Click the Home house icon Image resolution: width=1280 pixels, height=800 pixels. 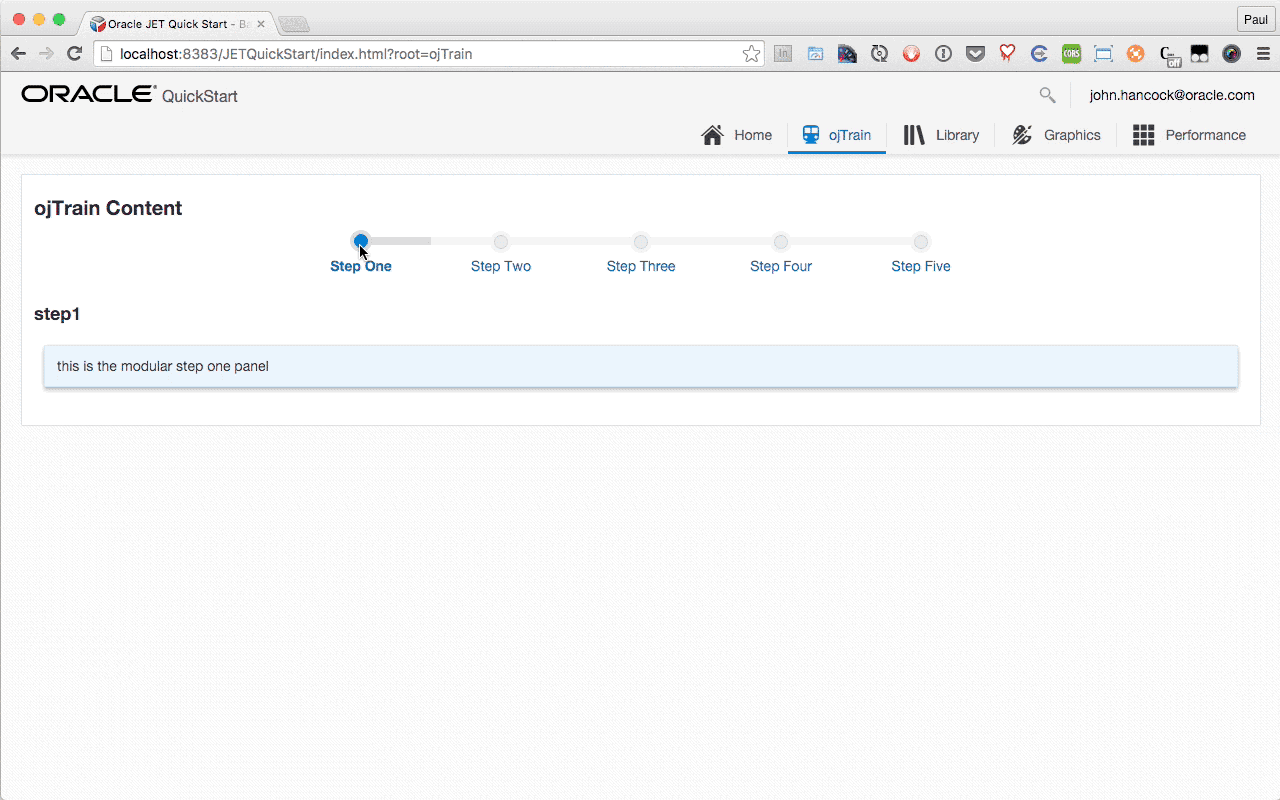tap(712, 135)
